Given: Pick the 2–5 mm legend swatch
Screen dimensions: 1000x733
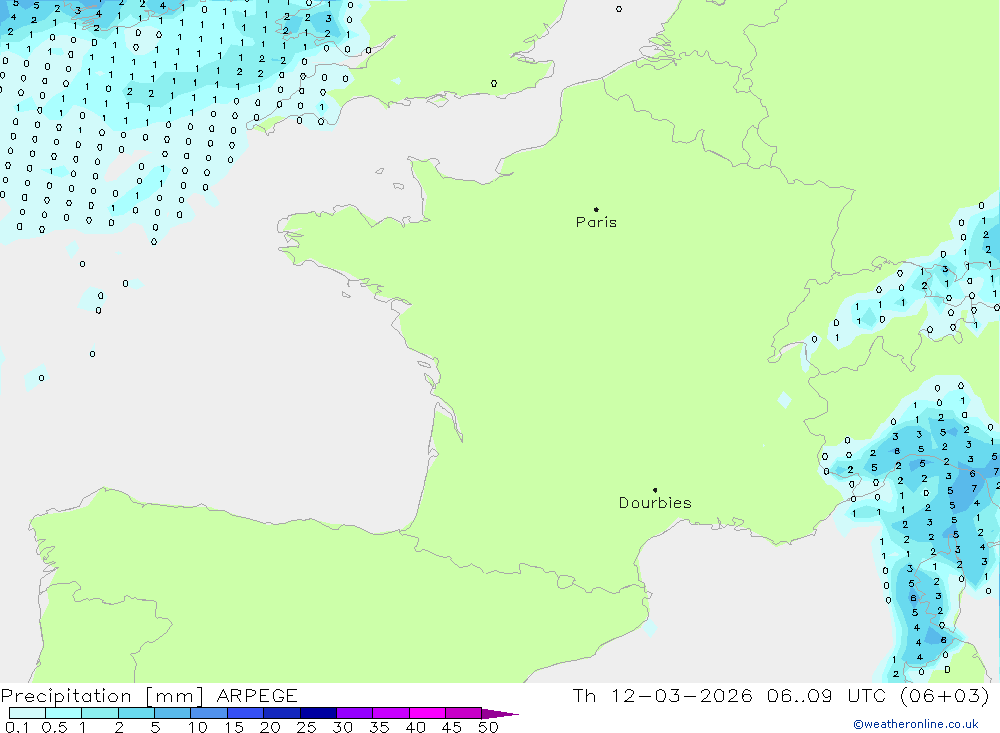Looking at the screenshot, I should click(136, 713).
